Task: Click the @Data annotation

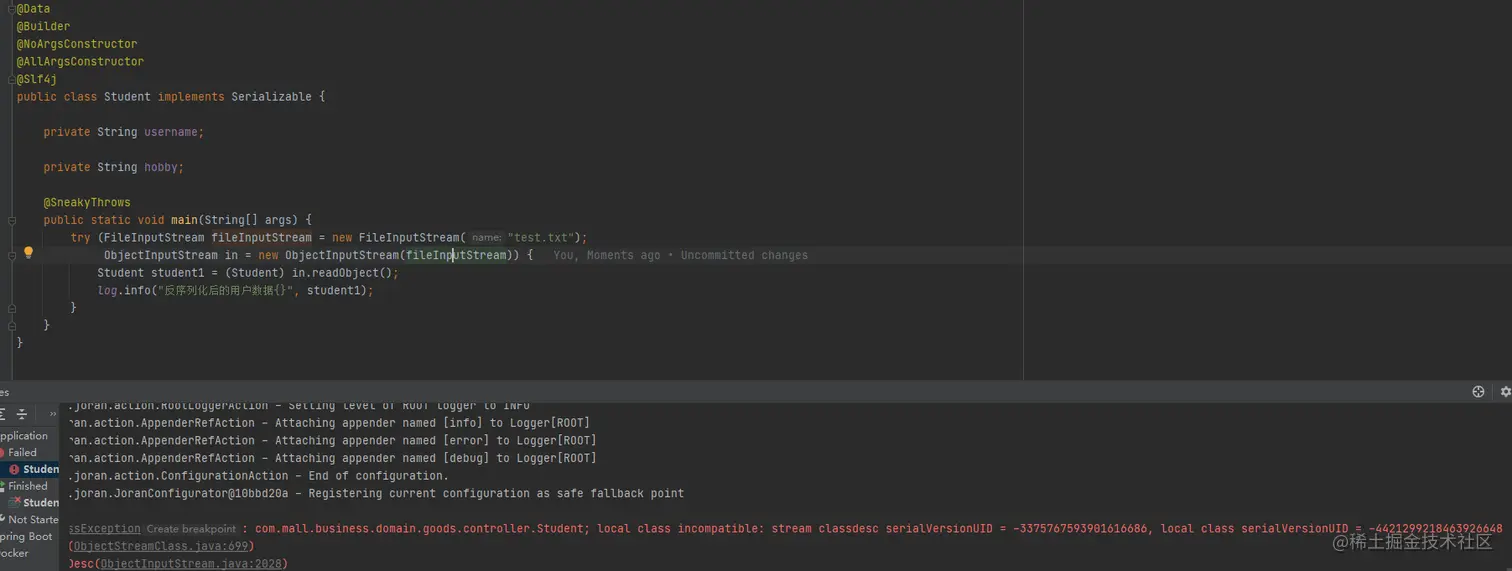Action: [33, 9]
